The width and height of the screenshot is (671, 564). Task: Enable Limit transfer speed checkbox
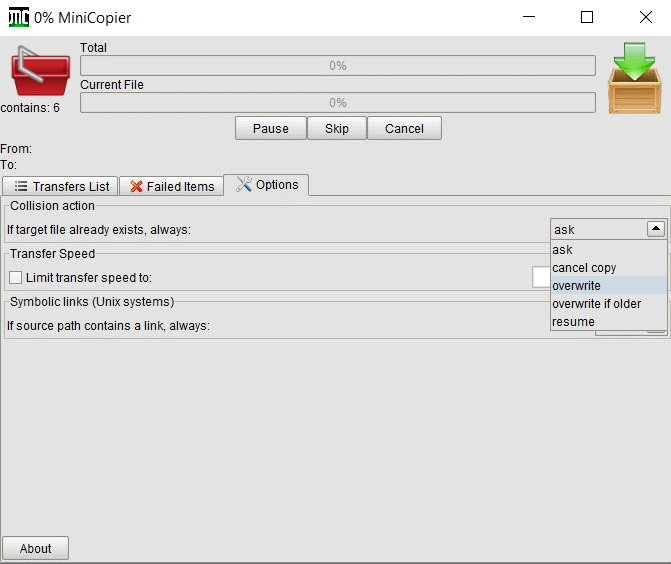coord(15,277)
